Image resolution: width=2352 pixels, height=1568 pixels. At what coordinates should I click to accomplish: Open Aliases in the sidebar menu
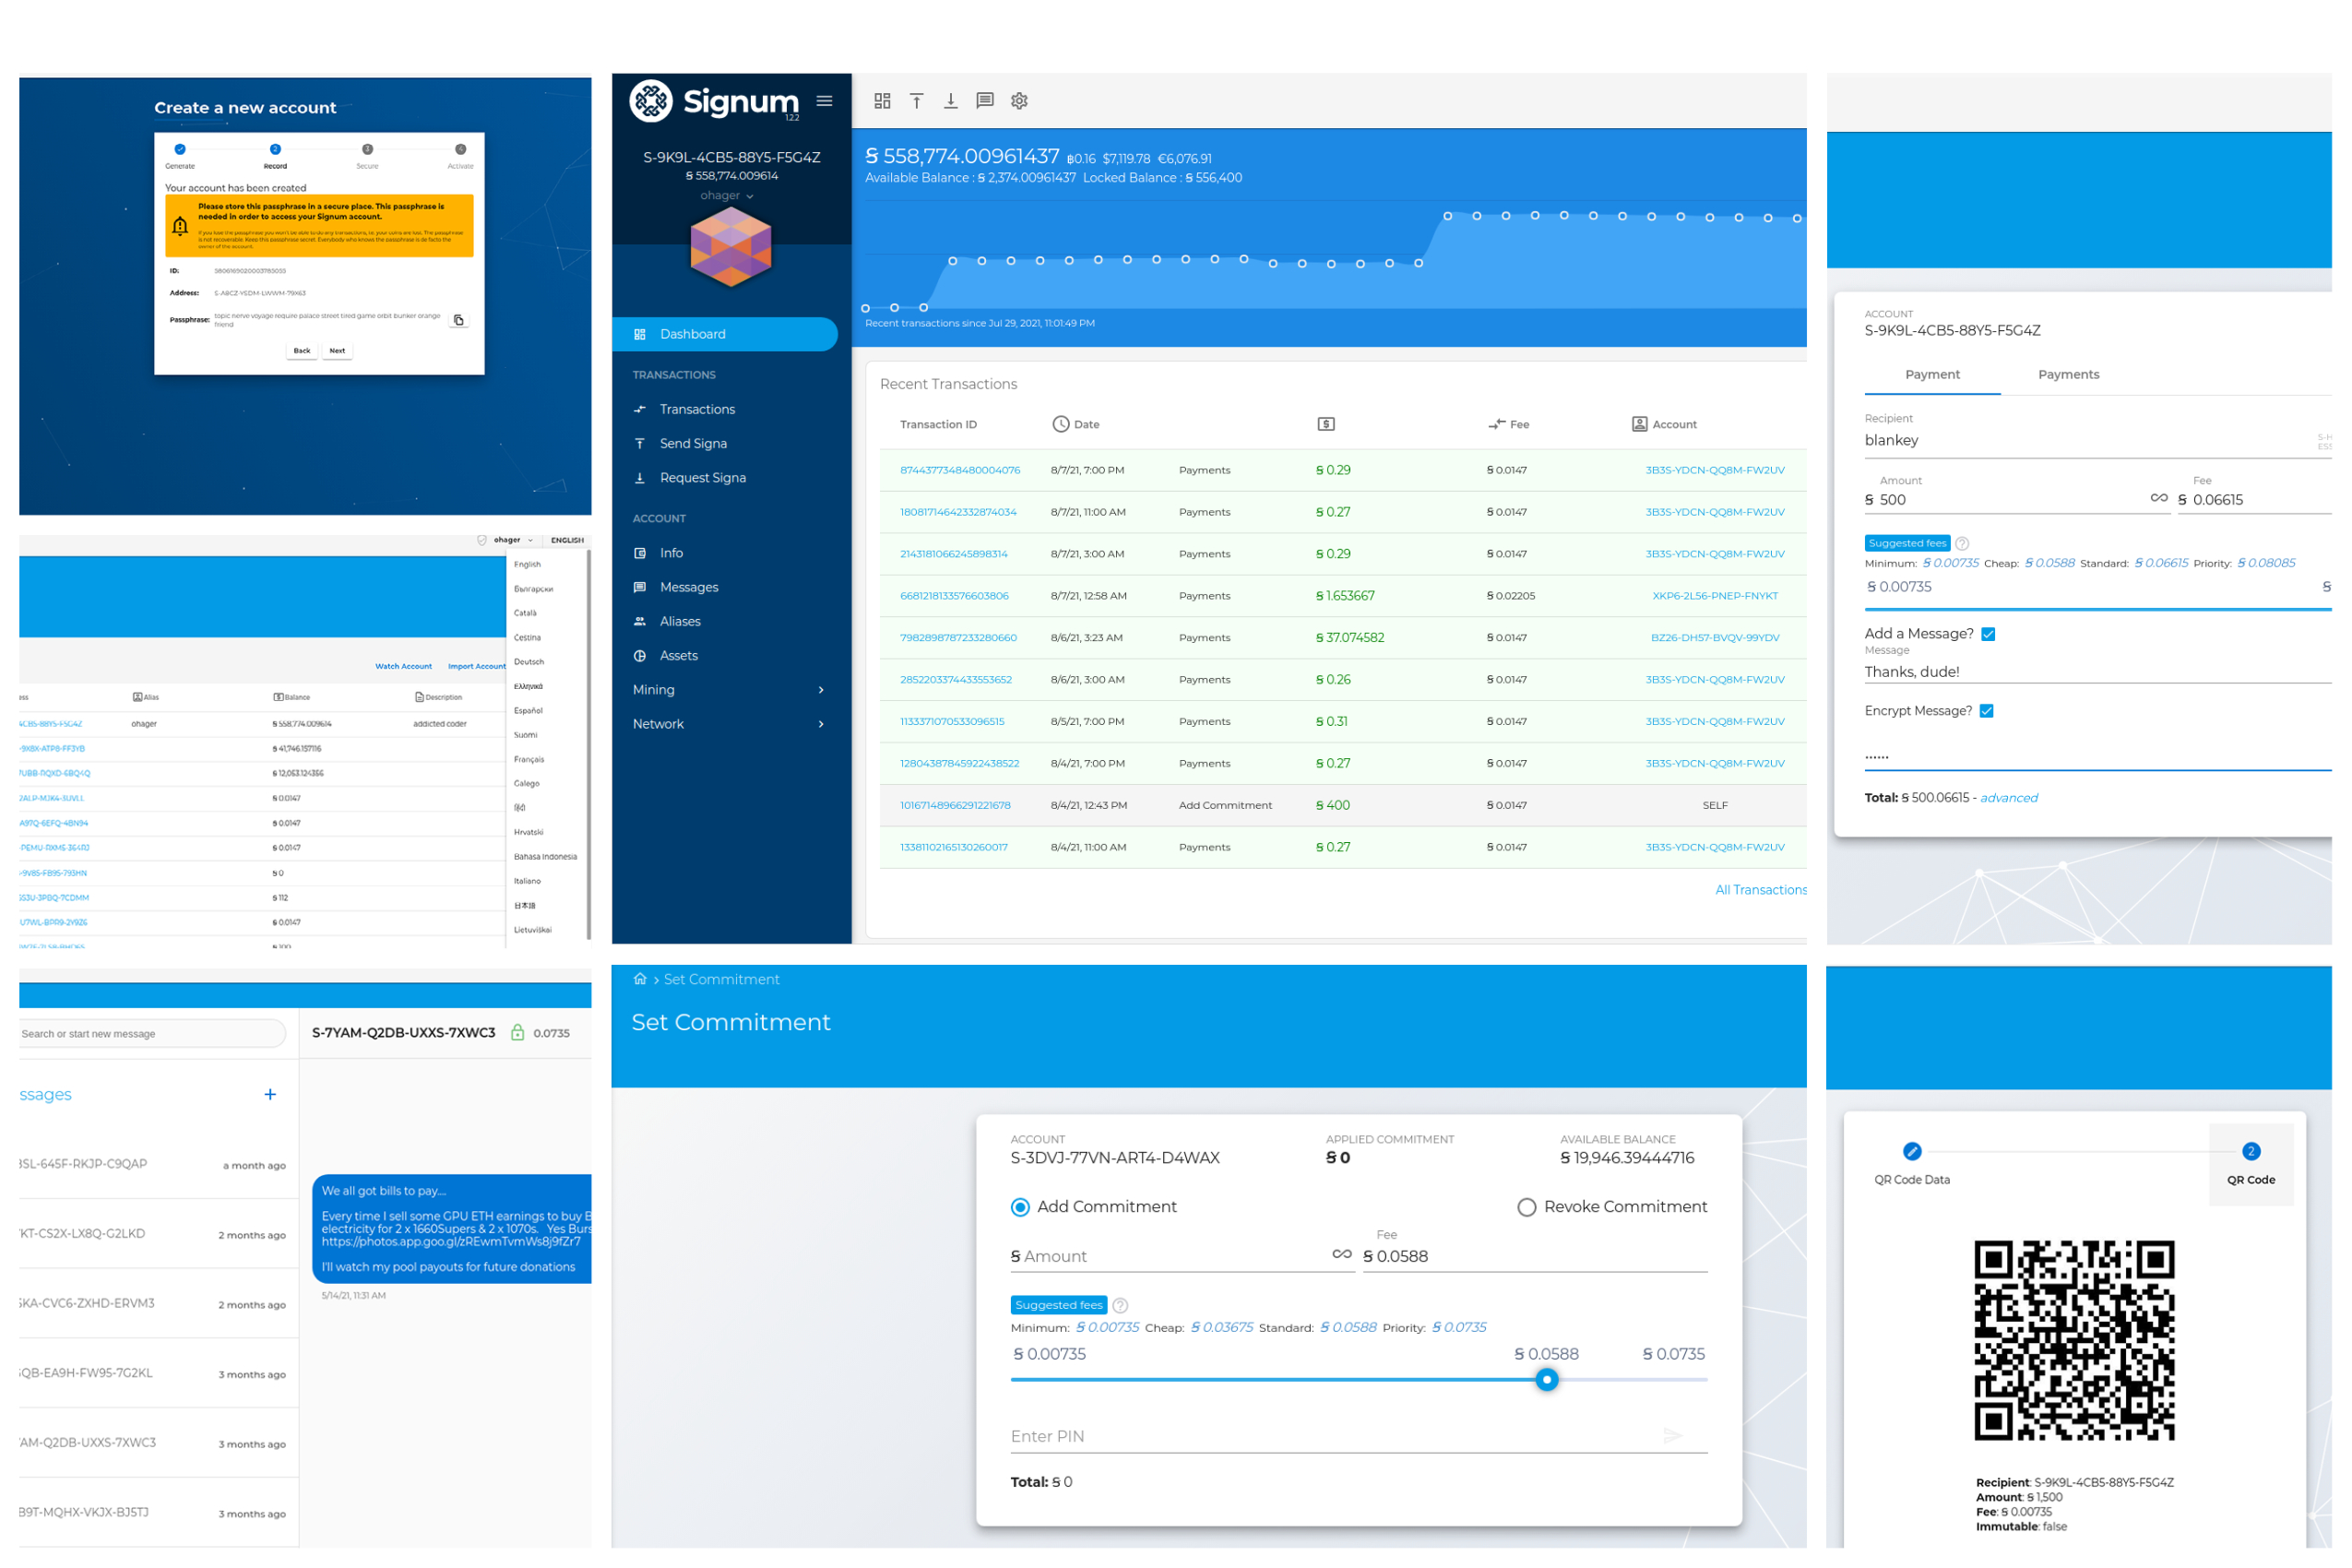click(680, 621)
